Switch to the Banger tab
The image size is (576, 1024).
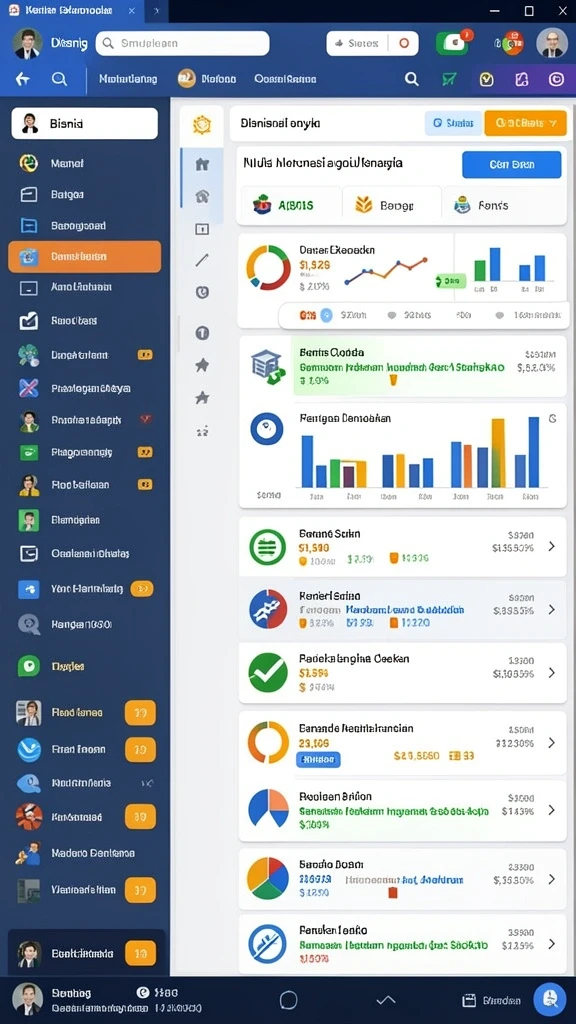coord(392,205)
